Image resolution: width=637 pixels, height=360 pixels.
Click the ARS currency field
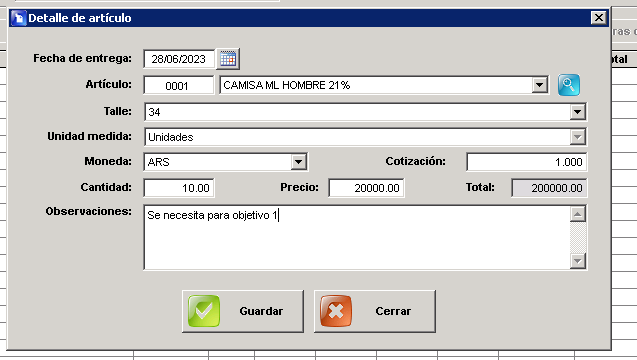225,162
